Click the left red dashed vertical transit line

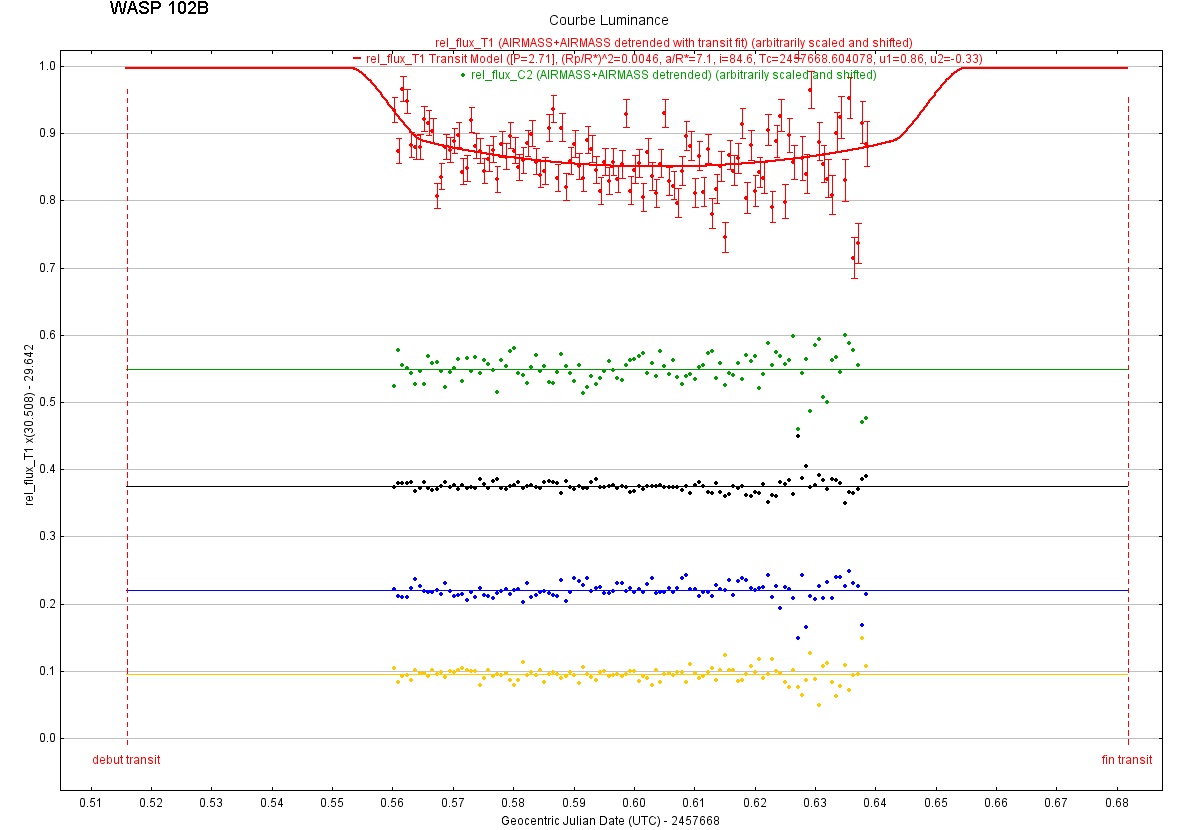[x=127, y=400]
